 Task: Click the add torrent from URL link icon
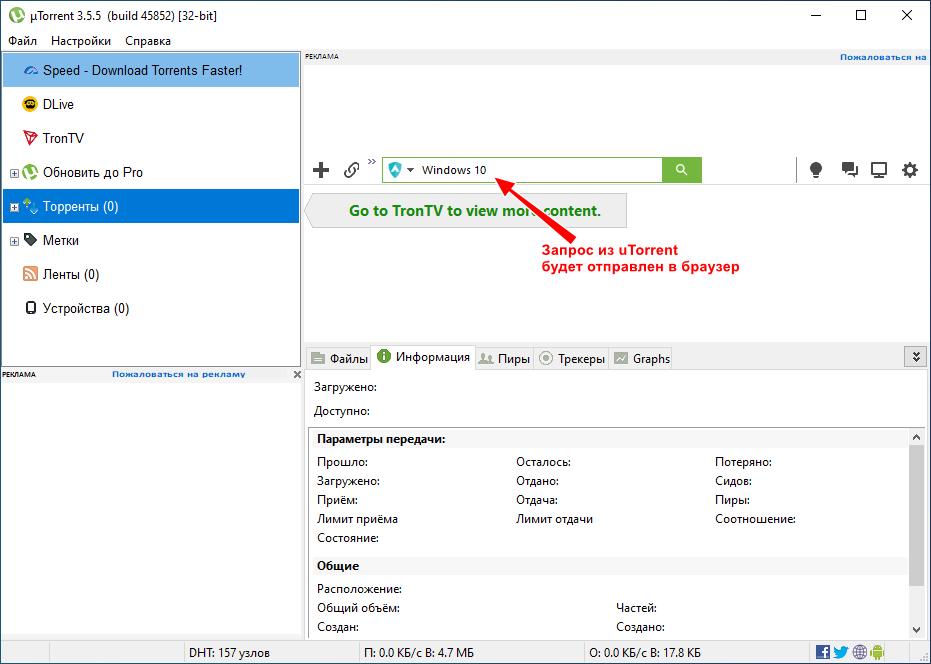351,170
